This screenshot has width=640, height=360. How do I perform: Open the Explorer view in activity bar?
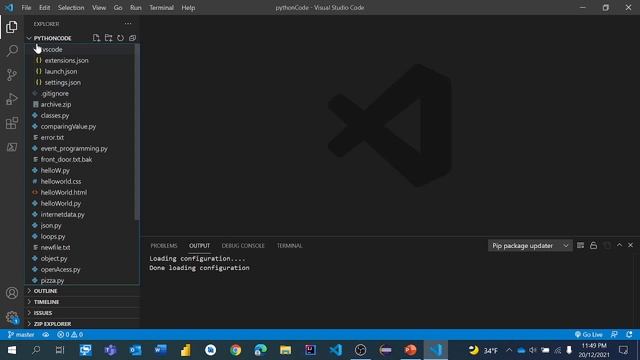click(x=12, y=27)
